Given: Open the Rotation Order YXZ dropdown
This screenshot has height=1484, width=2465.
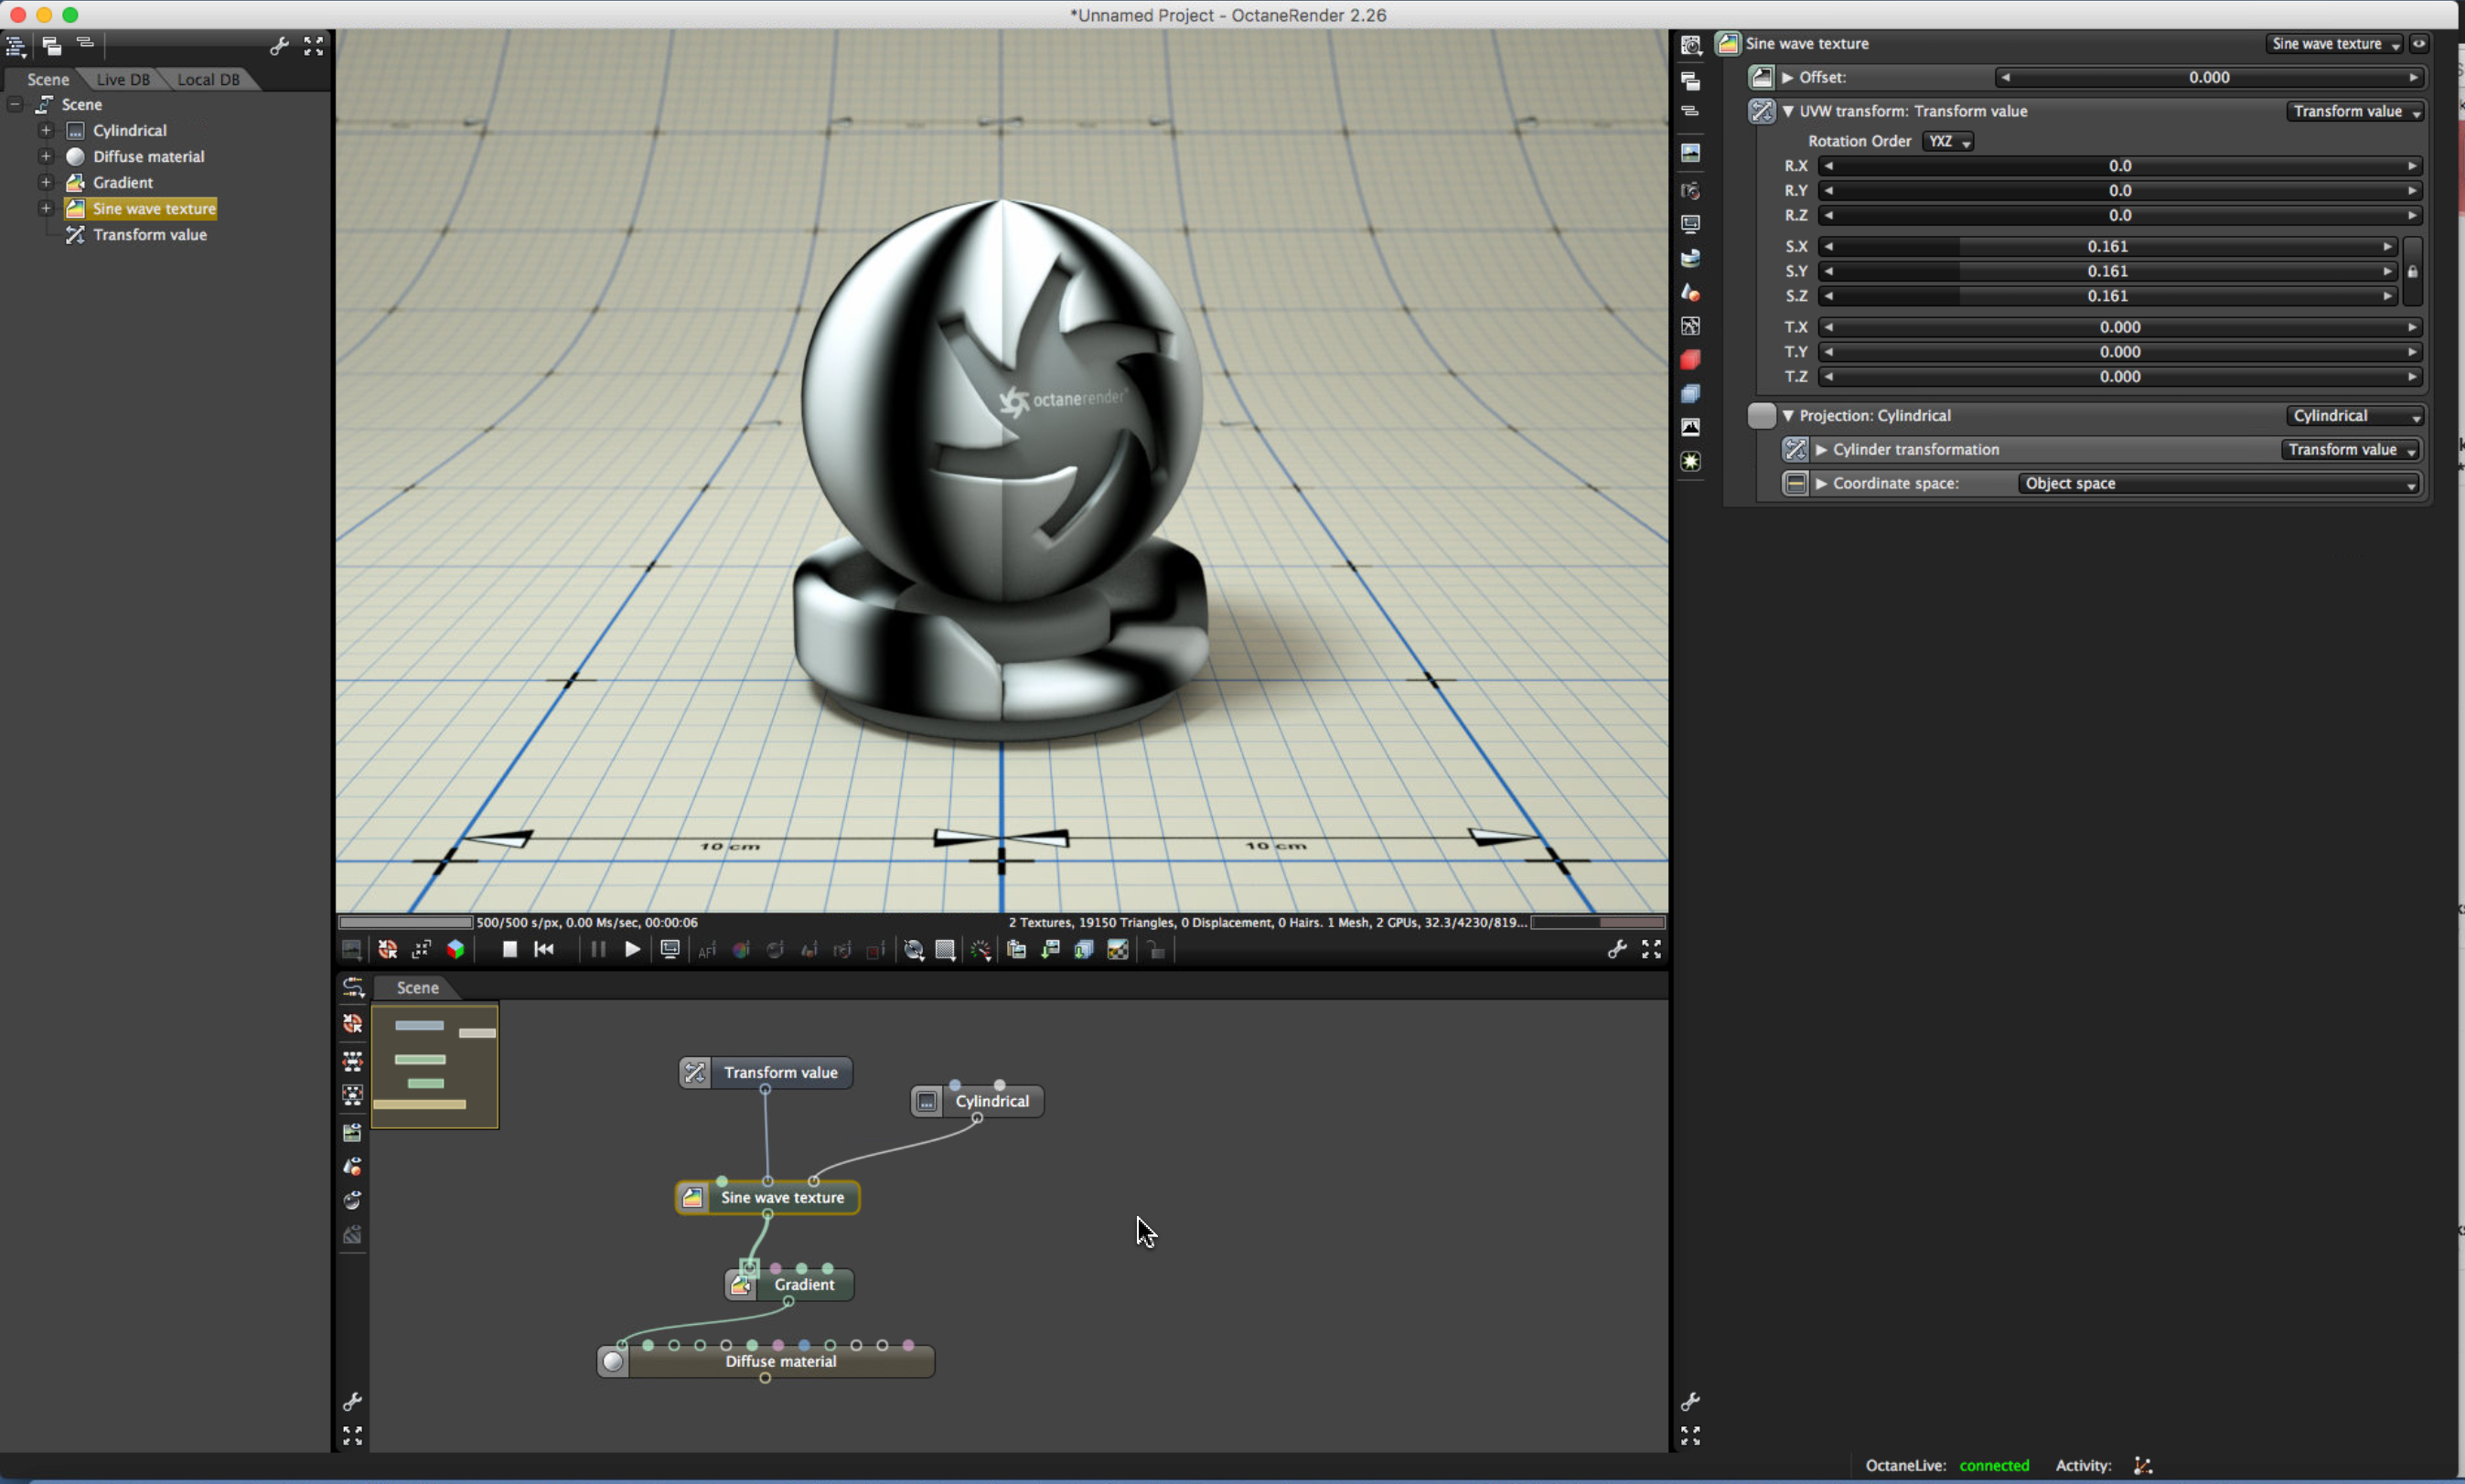Looking at the screenshot, I should [x=1947, y=141].
